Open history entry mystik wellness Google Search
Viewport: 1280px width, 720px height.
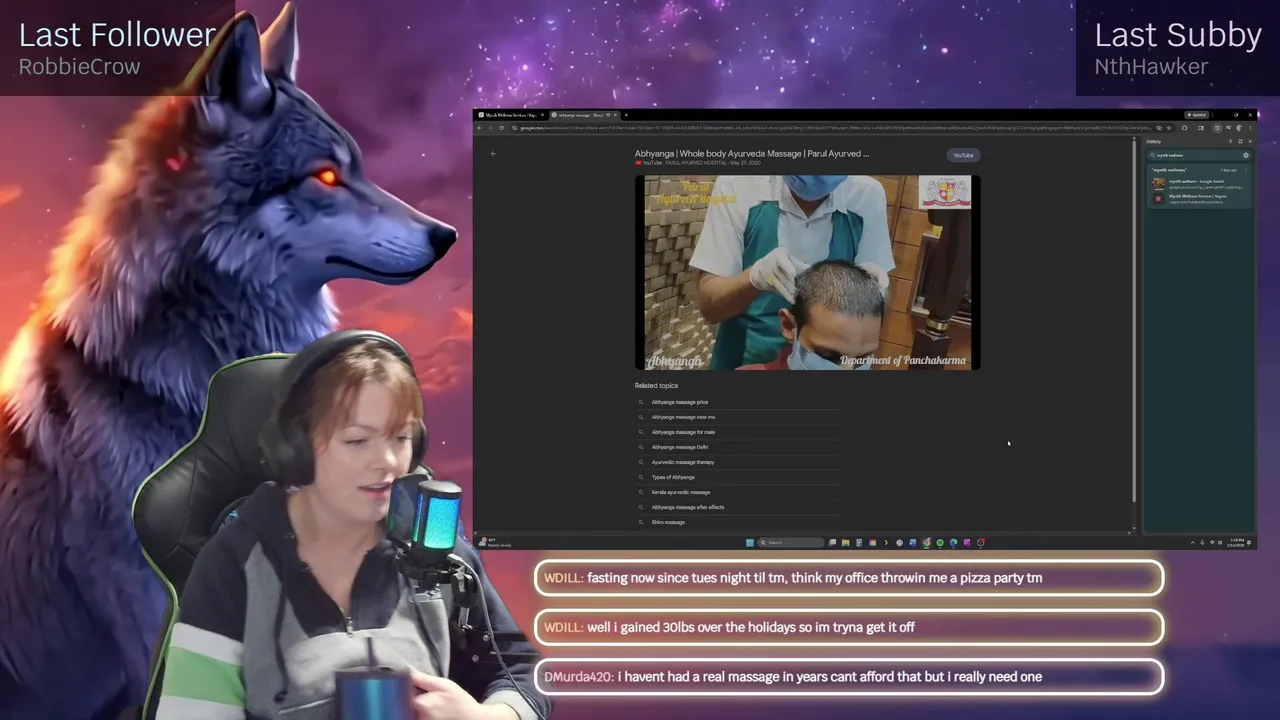pyautogui.click(x=1199, y=184)
